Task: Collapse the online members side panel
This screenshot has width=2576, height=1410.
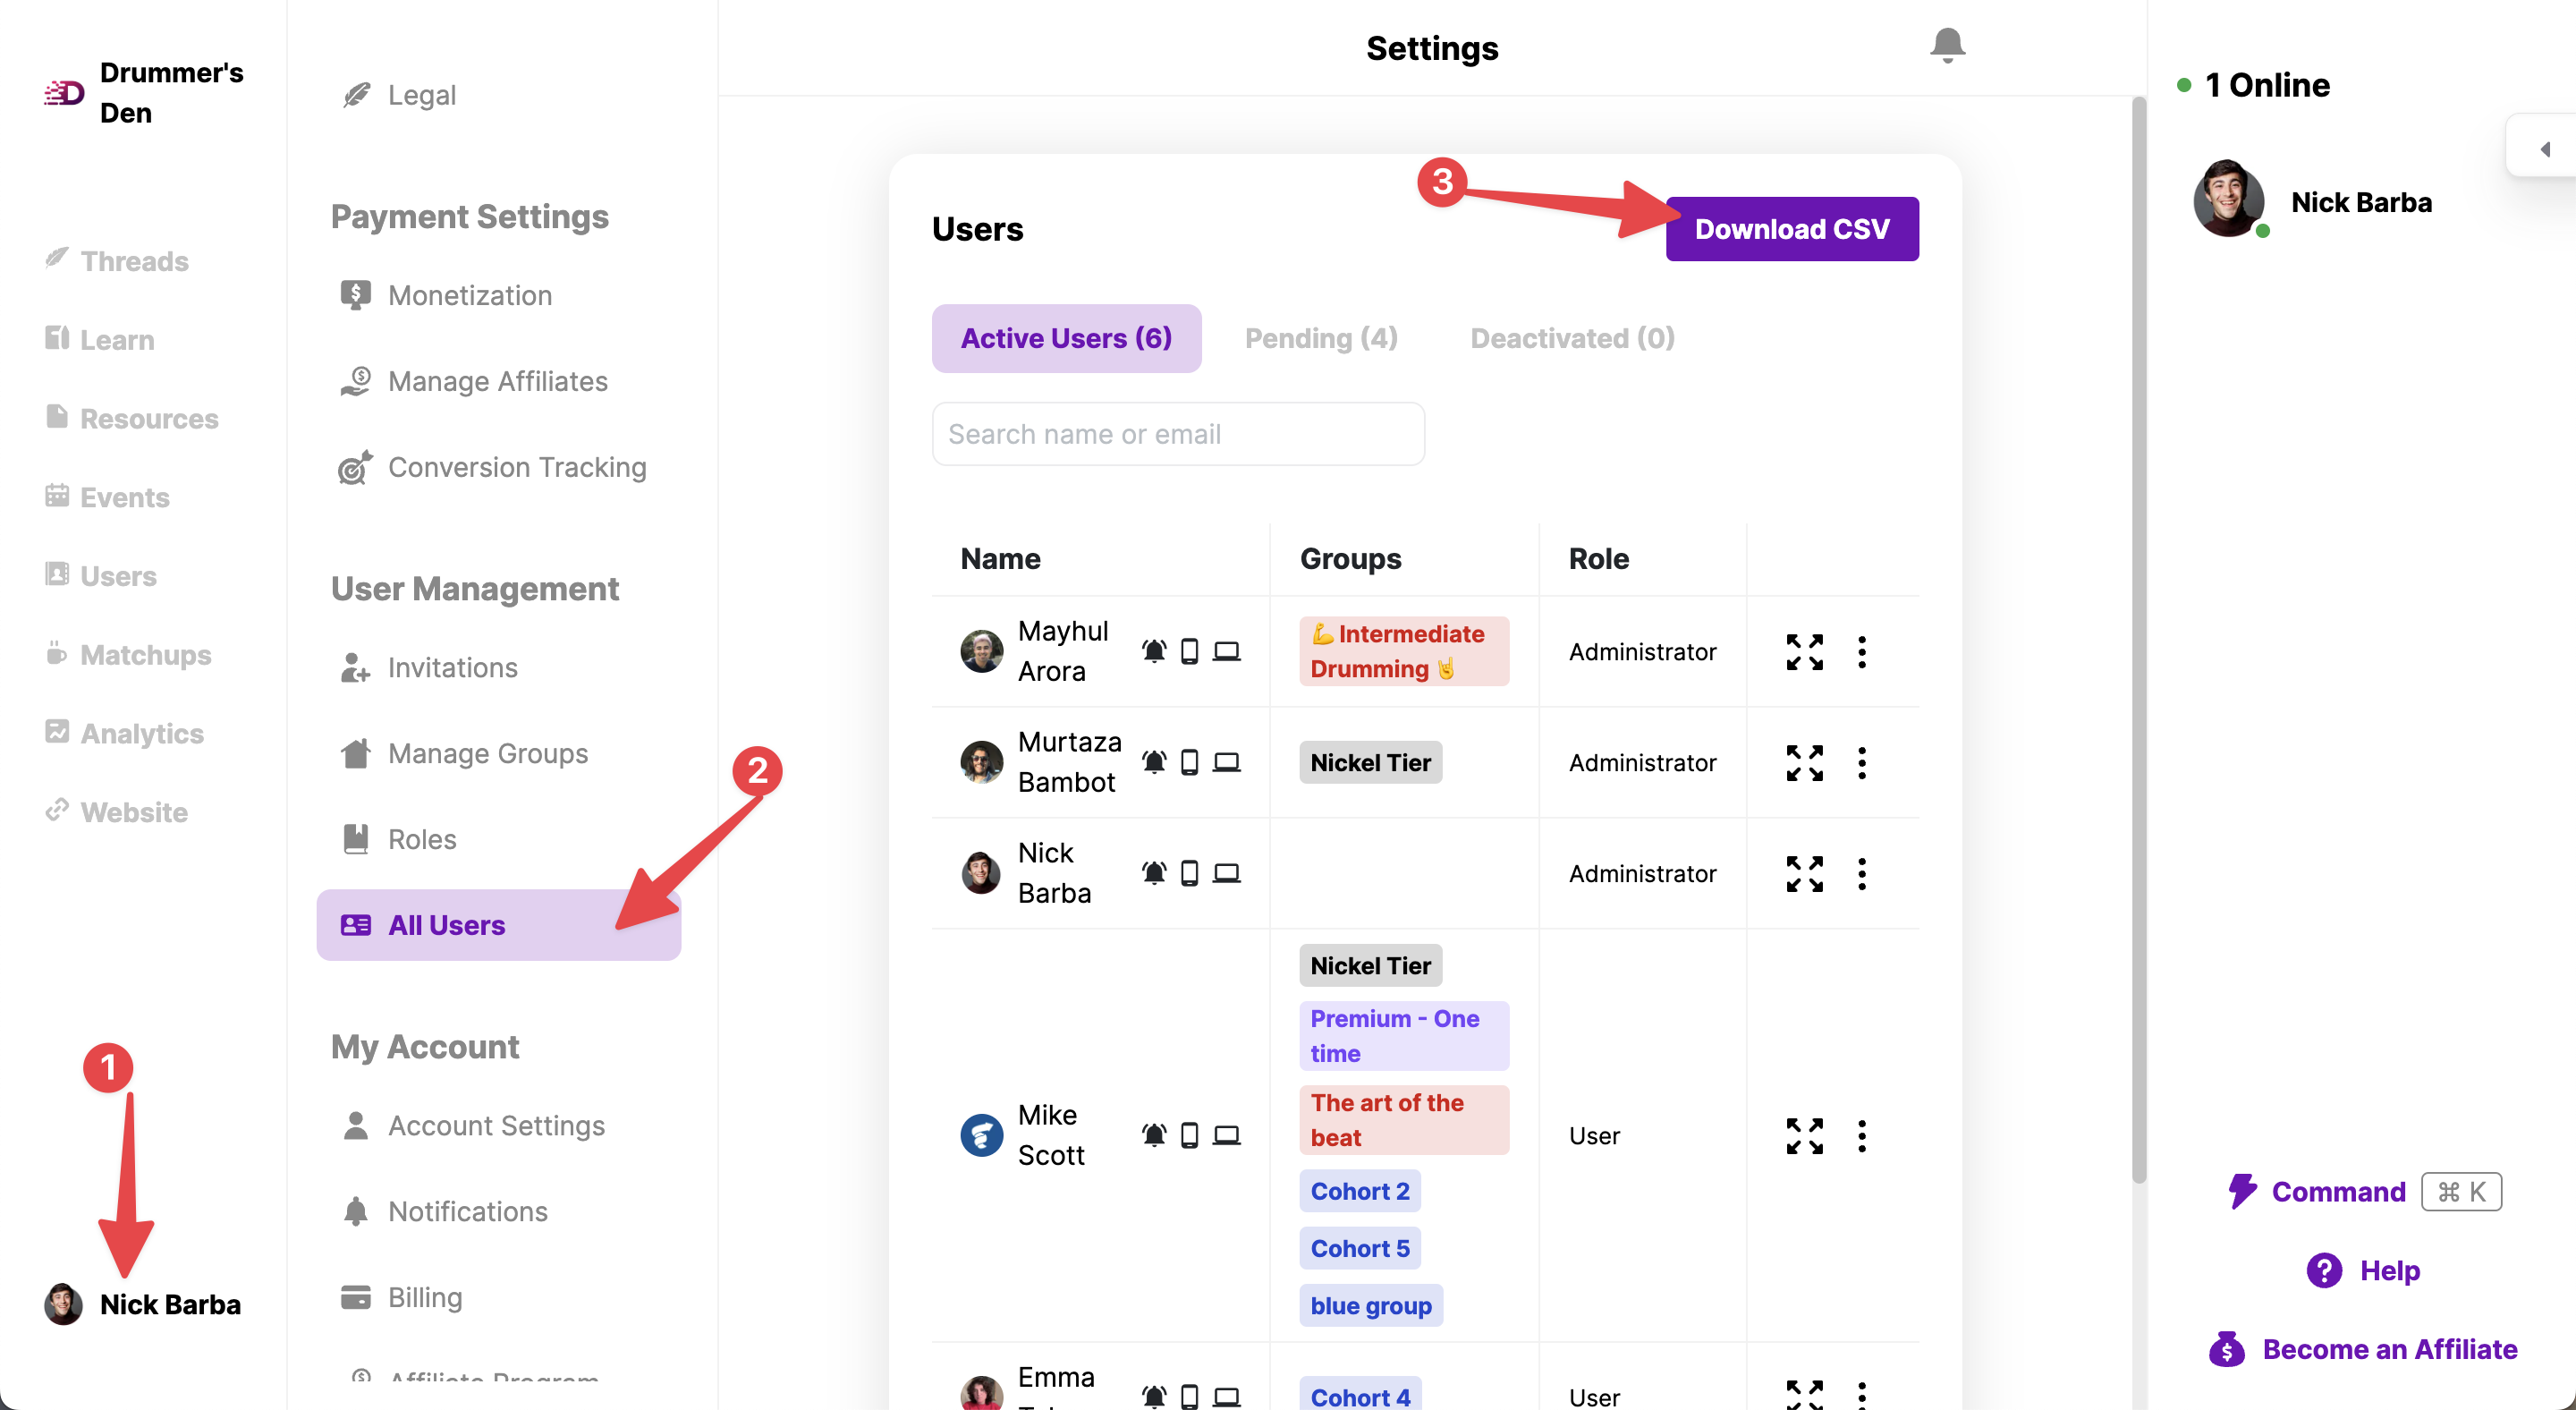Action: 2544,149
